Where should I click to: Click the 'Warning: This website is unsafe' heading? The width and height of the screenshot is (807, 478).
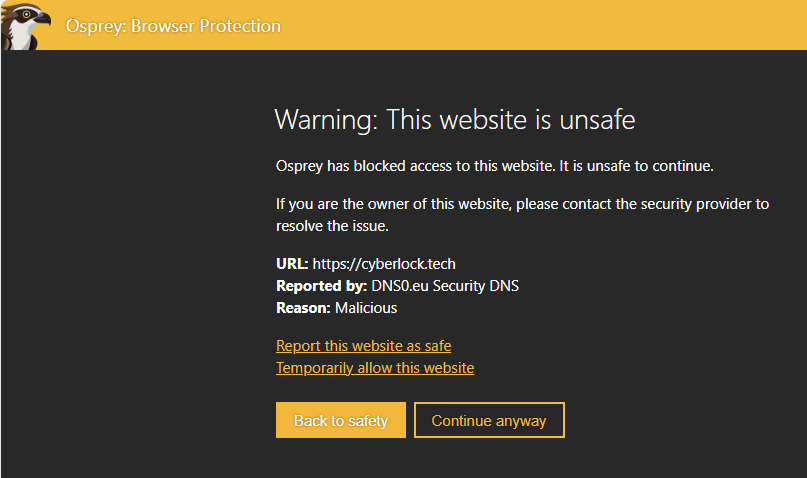455,120
